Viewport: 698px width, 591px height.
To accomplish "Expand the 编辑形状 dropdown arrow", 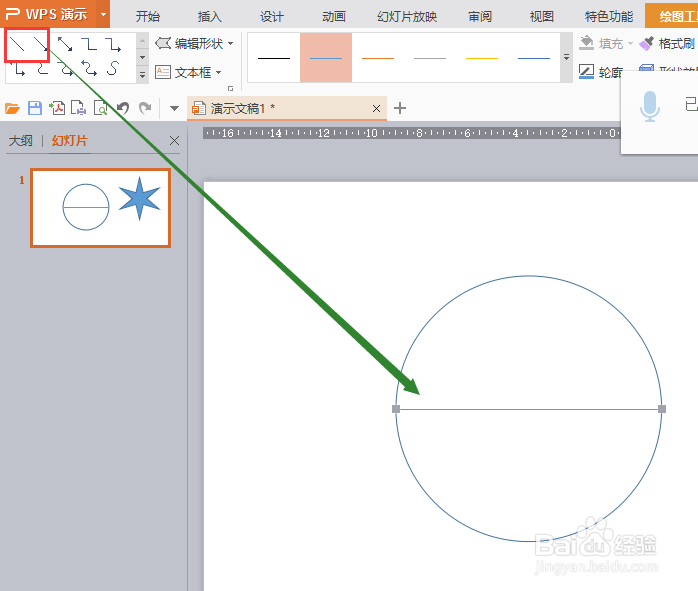I will [x=231, y=44].
